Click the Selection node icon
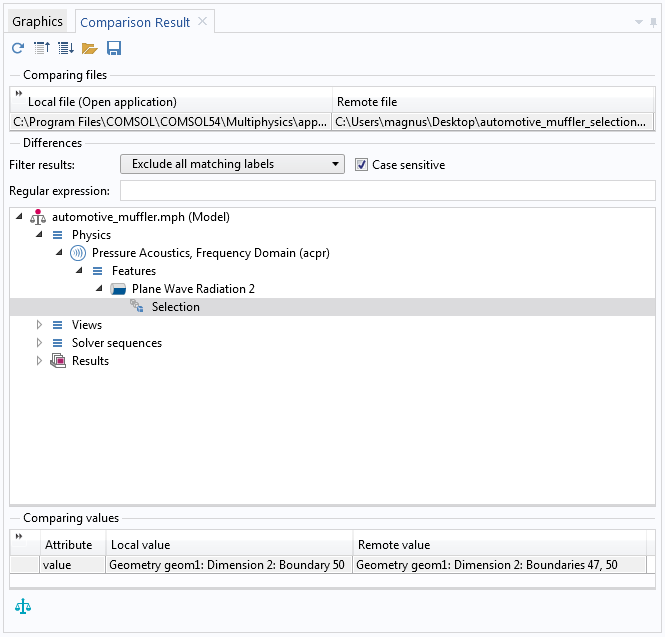 point(137,306)
